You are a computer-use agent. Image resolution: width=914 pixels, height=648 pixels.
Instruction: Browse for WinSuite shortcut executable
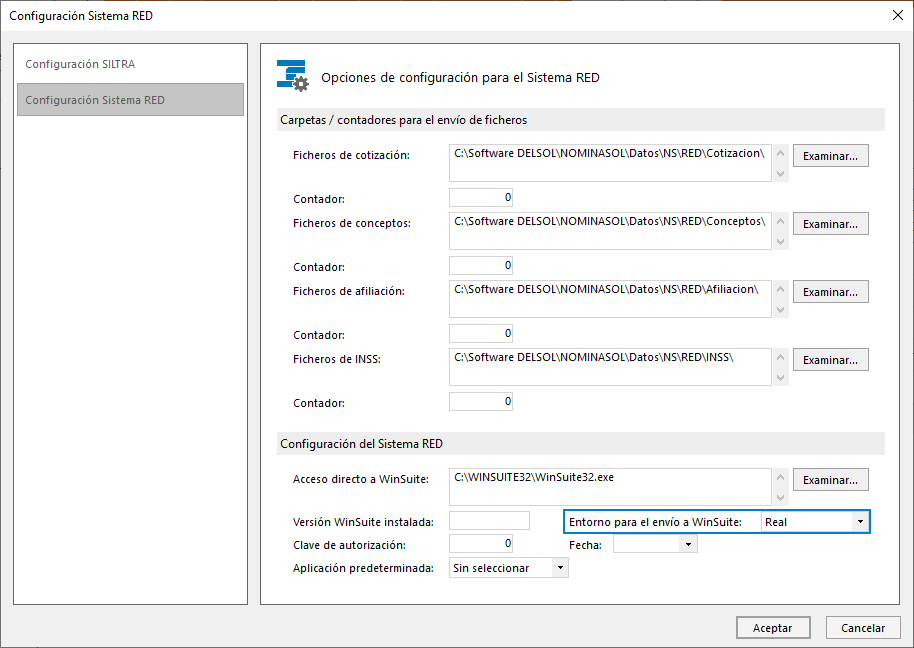click(x=831, y=480)
